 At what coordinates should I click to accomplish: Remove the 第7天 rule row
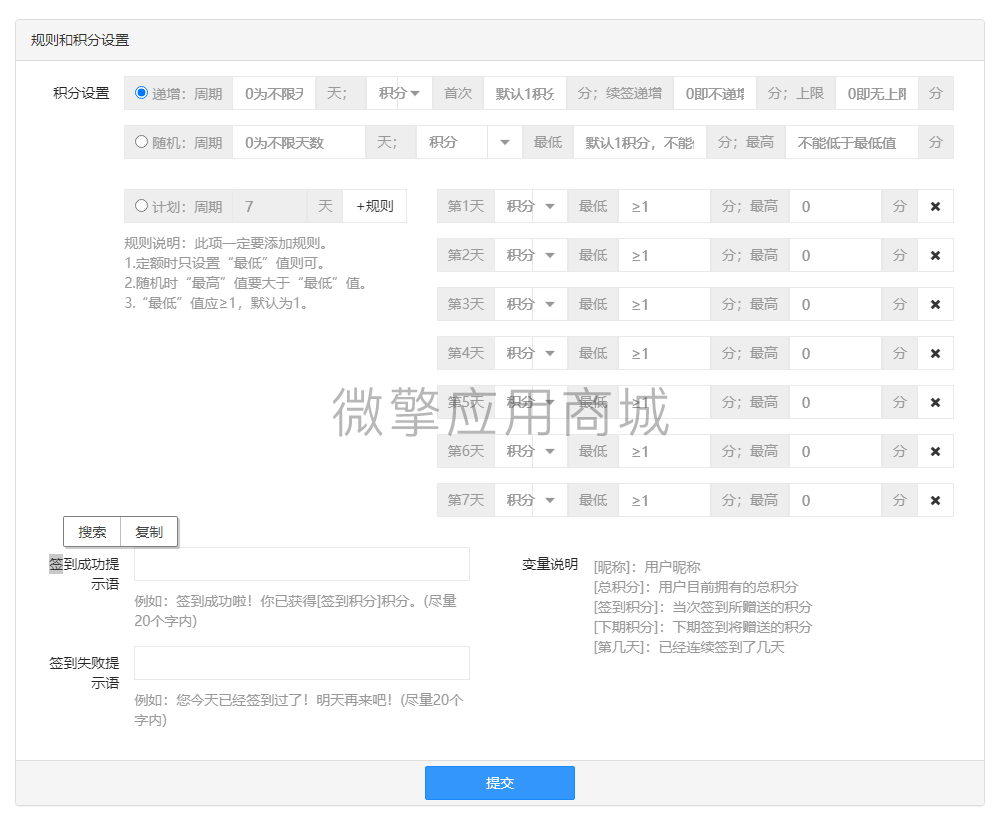(935, 501)
